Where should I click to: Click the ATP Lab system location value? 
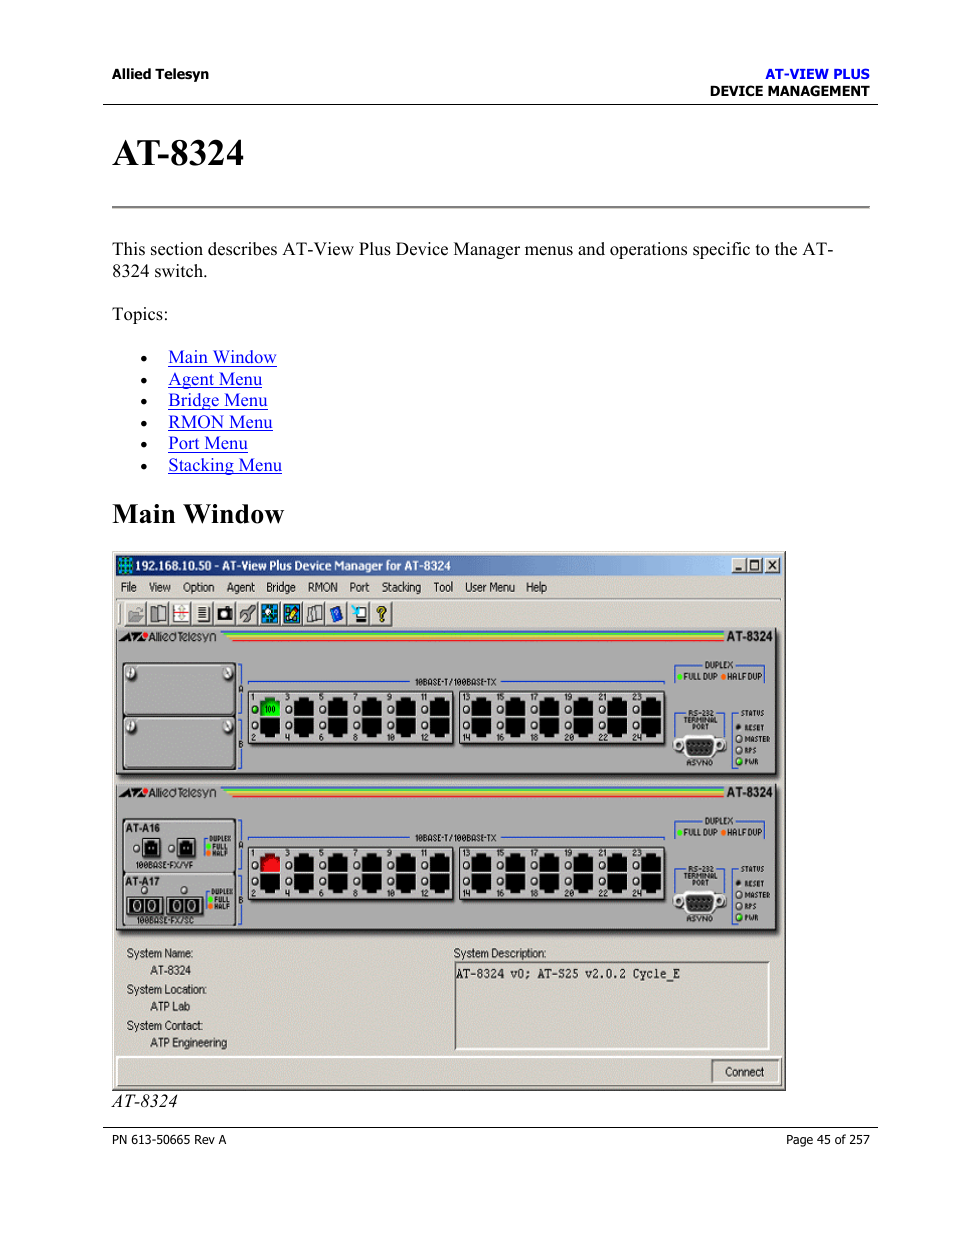170,1007
